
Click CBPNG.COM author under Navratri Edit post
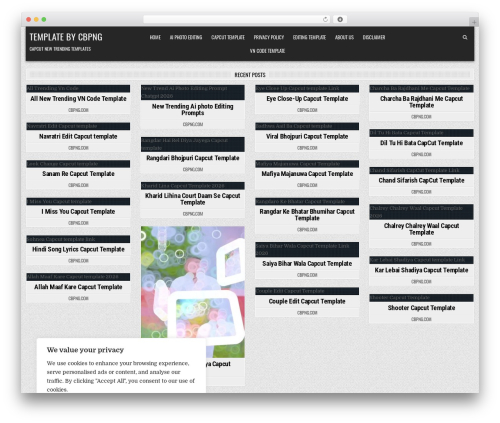coord(78,148)
